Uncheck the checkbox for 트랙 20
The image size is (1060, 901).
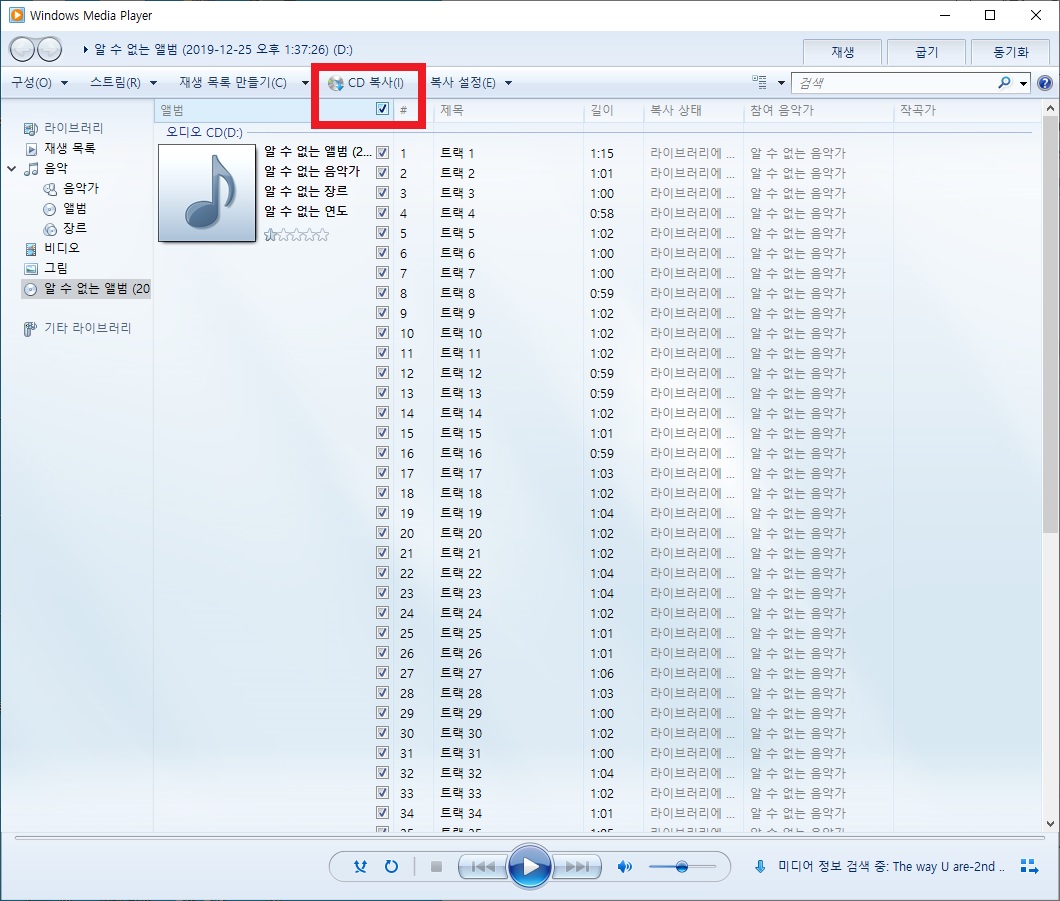click(x=383, y=533)
